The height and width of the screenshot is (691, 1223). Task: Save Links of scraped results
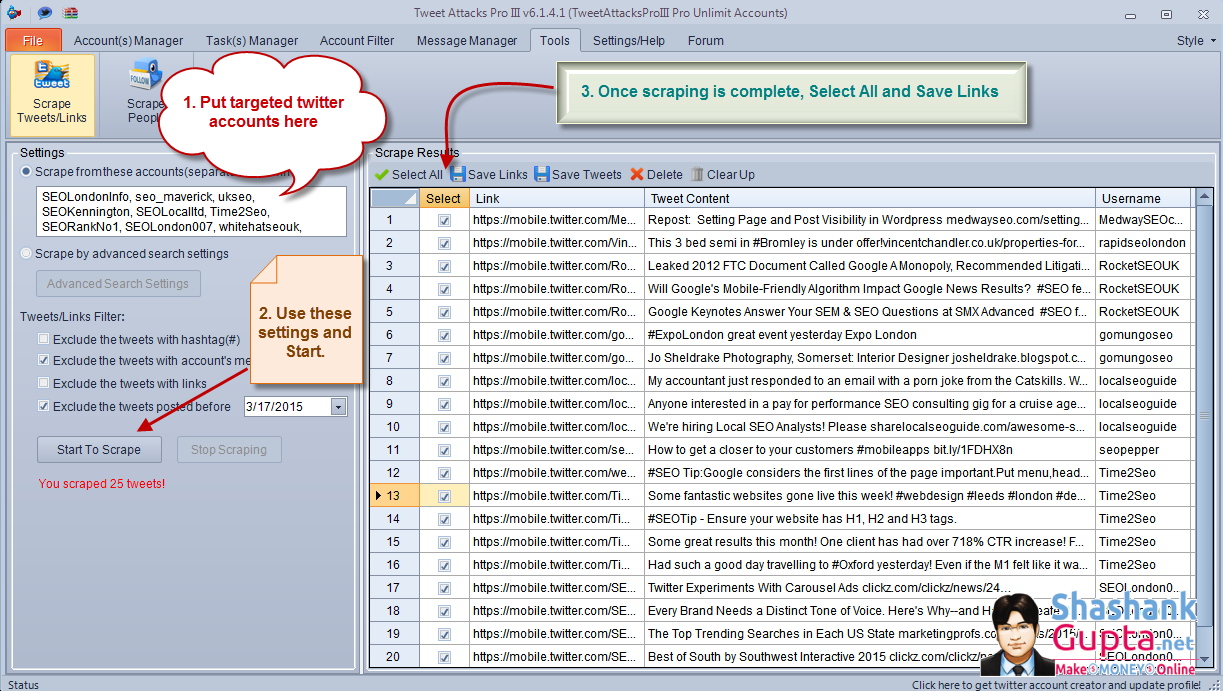(489, 174)
